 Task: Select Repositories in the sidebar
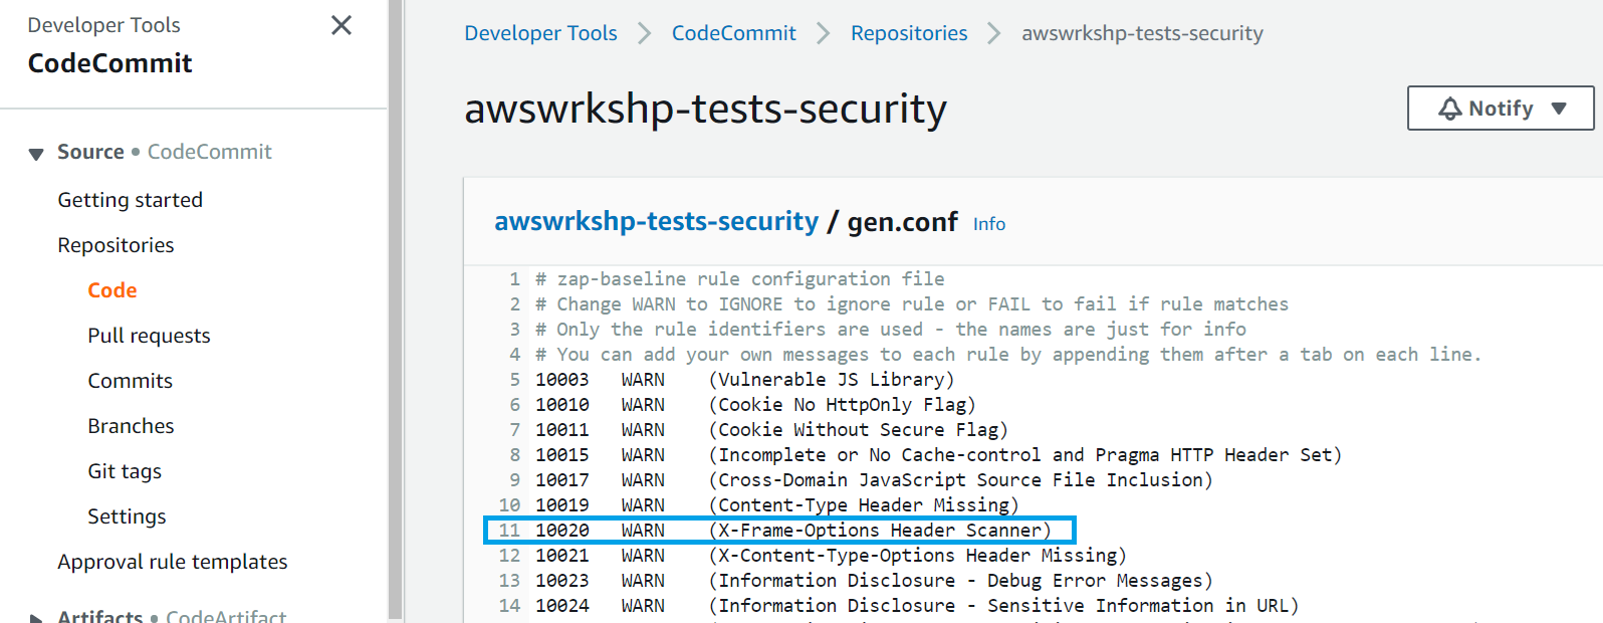coord(116,245)
